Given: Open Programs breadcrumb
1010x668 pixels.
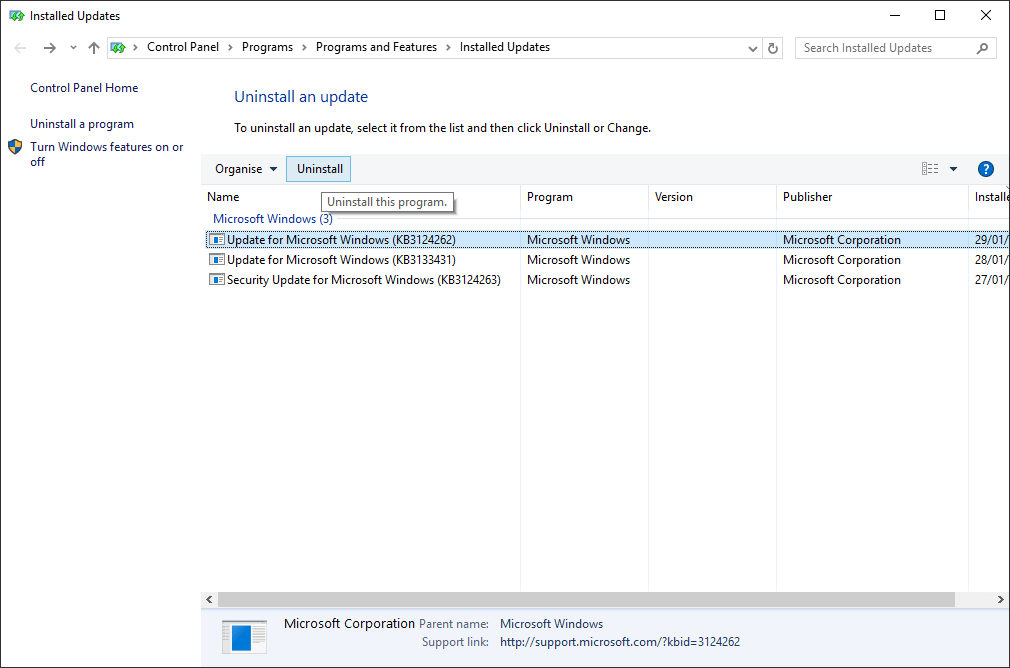Looking at the screenshot, I should pos(267,47).
